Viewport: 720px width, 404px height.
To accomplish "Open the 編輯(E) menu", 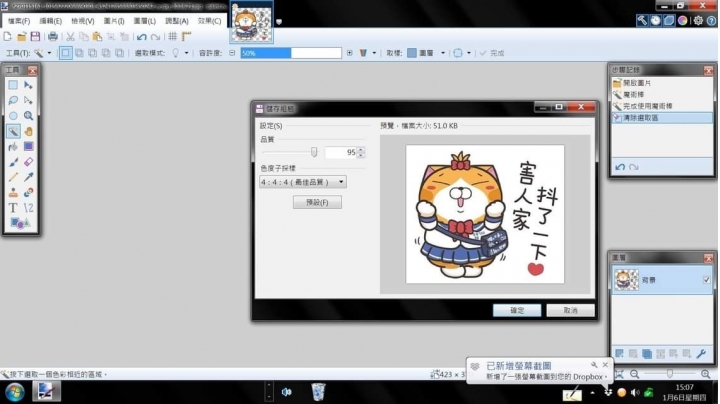I will coord(51,21).
